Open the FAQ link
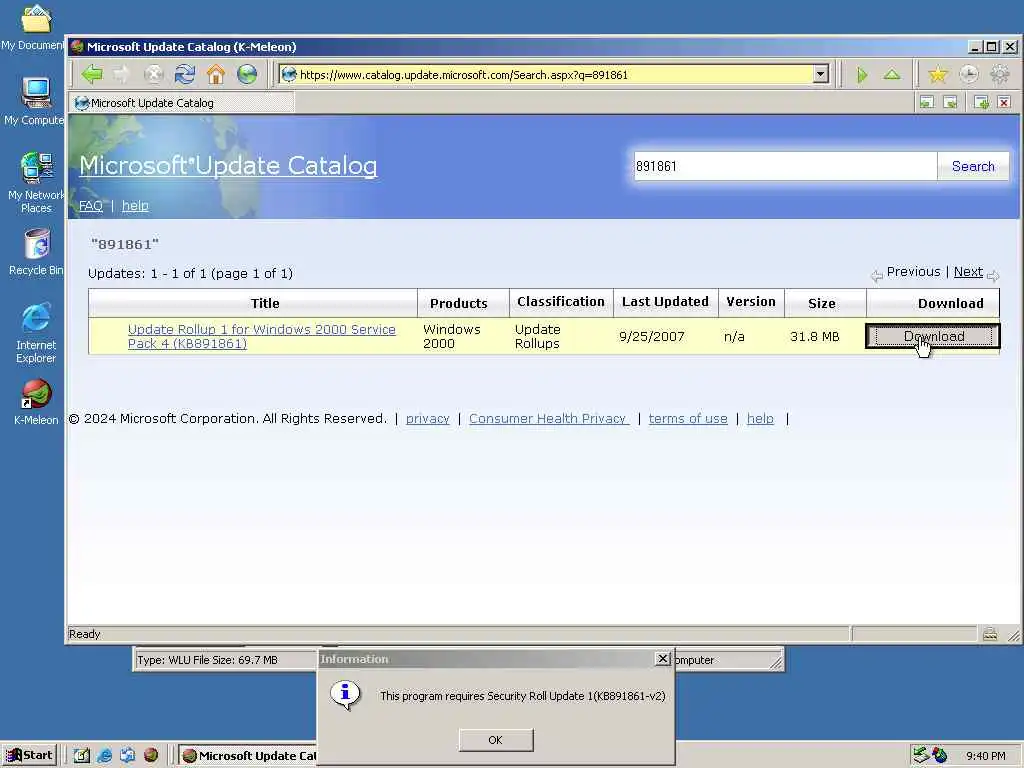This screenshot has width=1024, height=768. 91,206
